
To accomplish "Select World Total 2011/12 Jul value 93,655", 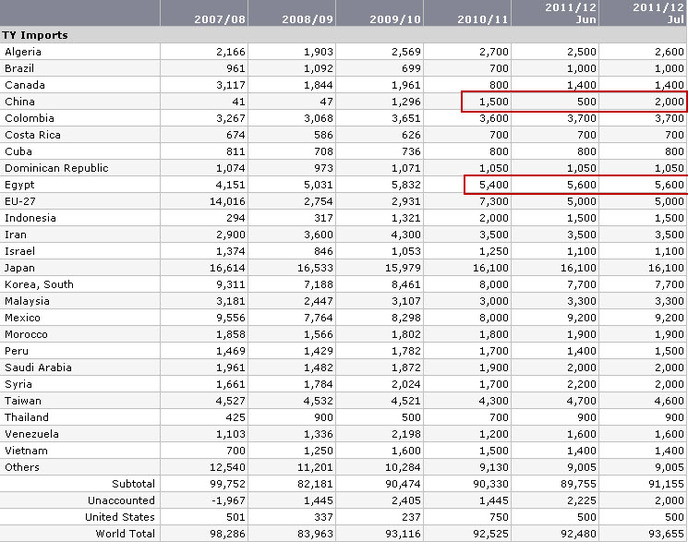I will [666, 534].
